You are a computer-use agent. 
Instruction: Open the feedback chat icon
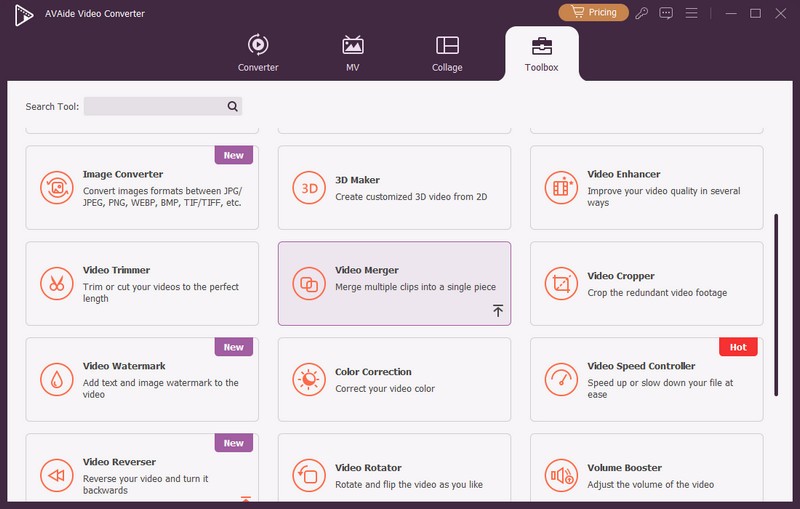pos(666,13)
